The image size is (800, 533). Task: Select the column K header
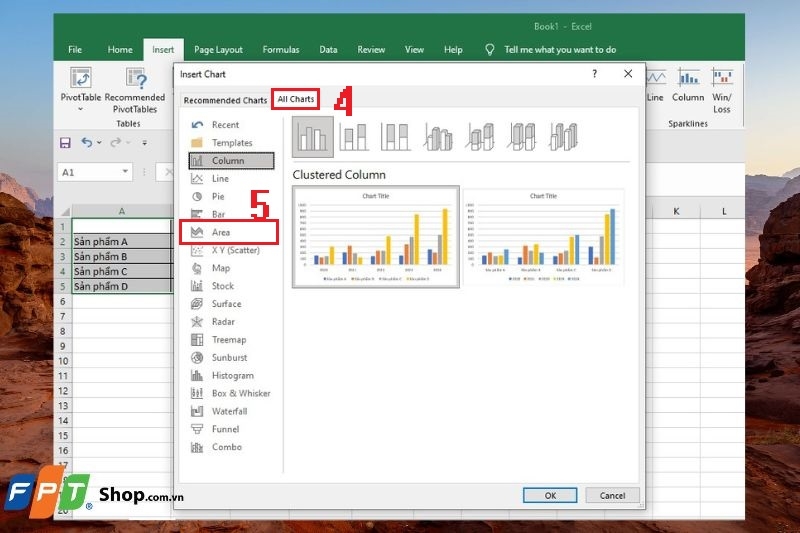click(676, 211)
